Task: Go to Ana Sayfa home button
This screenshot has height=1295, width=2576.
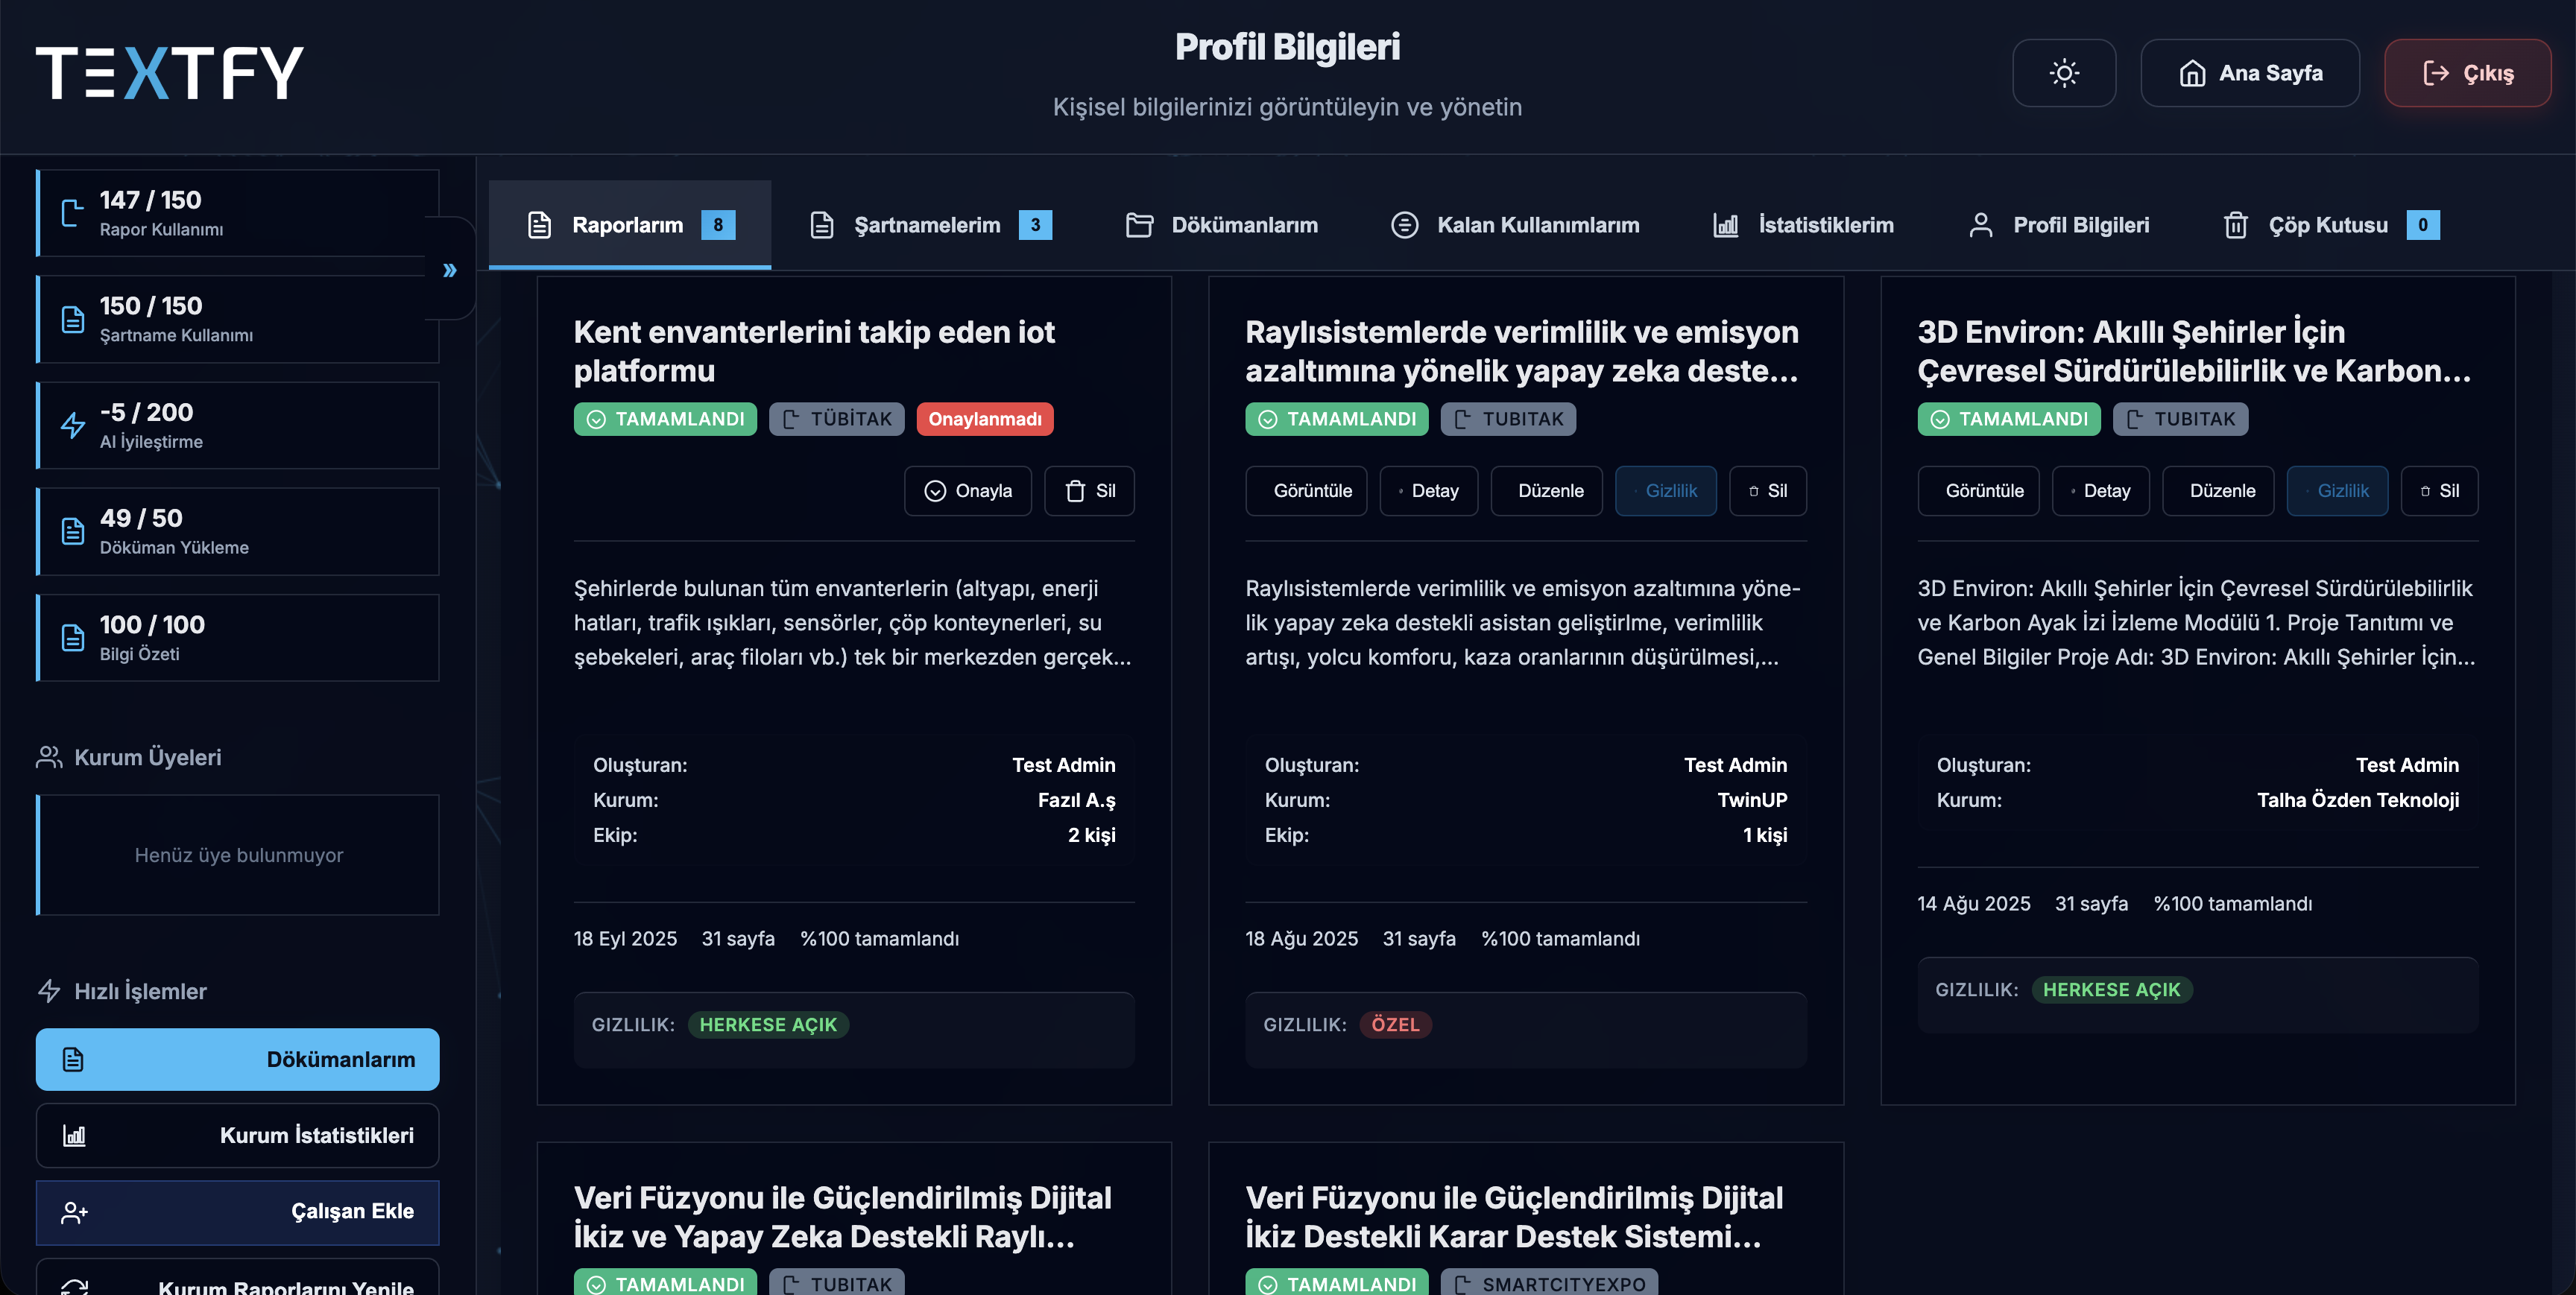Action: pyautogui.click(x=2250, y=73)
